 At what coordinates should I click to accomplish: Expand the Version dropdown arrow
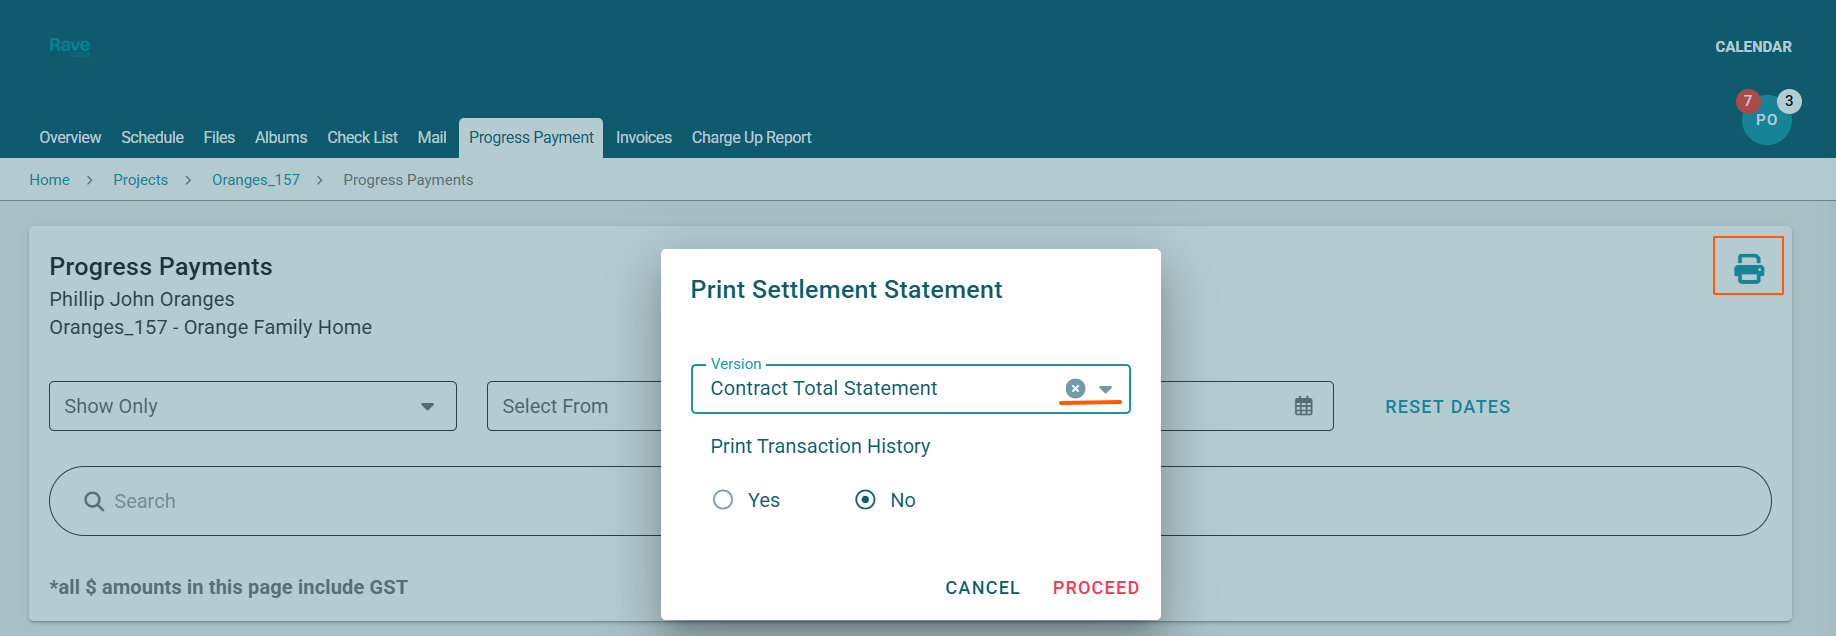click(x=1106, y=389)
